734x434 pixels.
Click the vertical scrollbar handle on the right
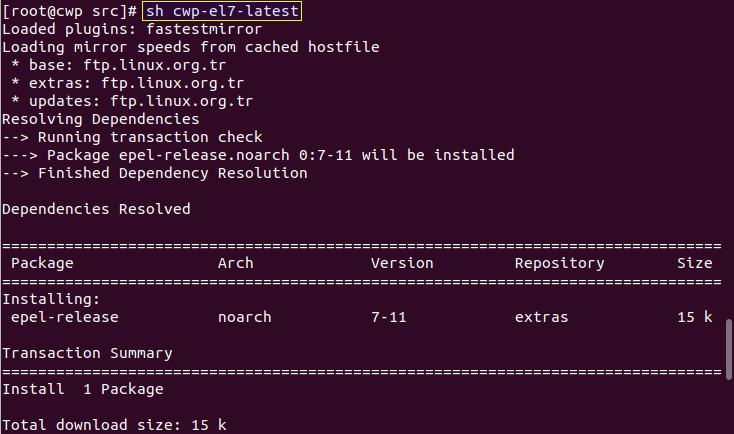(x=729, y=344)
